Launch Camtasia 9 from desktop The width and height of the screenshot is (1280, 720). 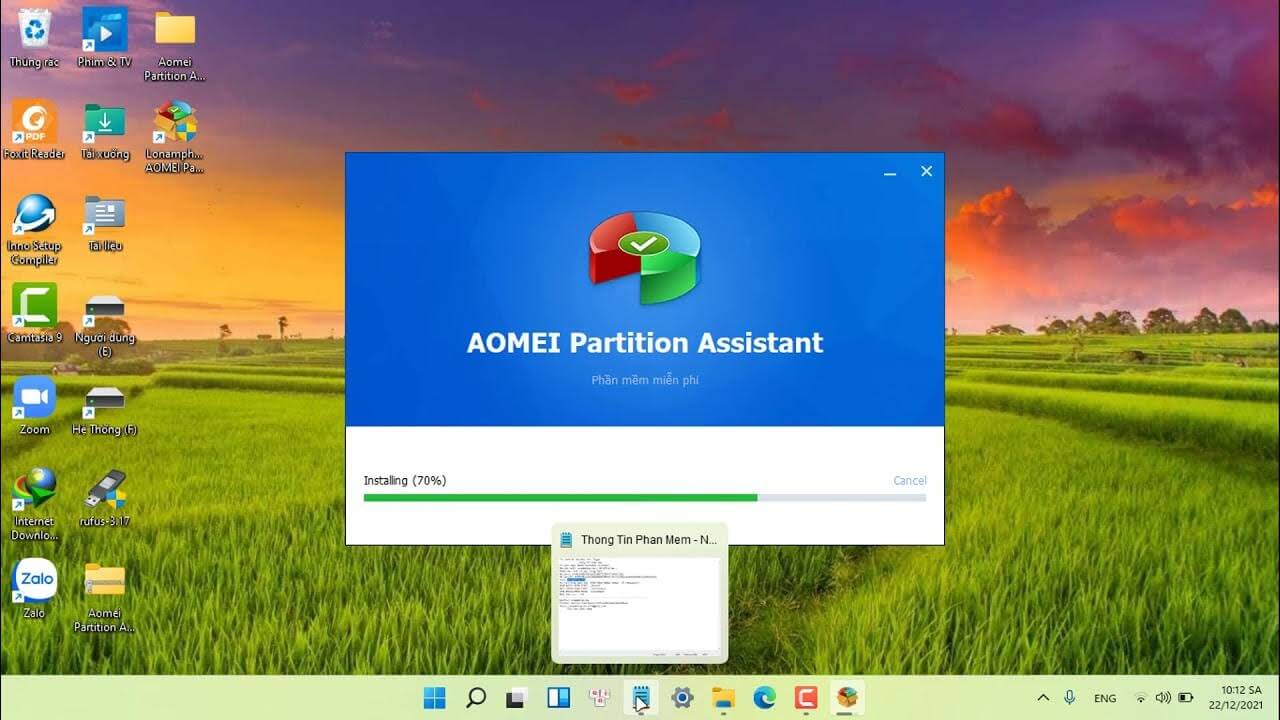point(34,313)
